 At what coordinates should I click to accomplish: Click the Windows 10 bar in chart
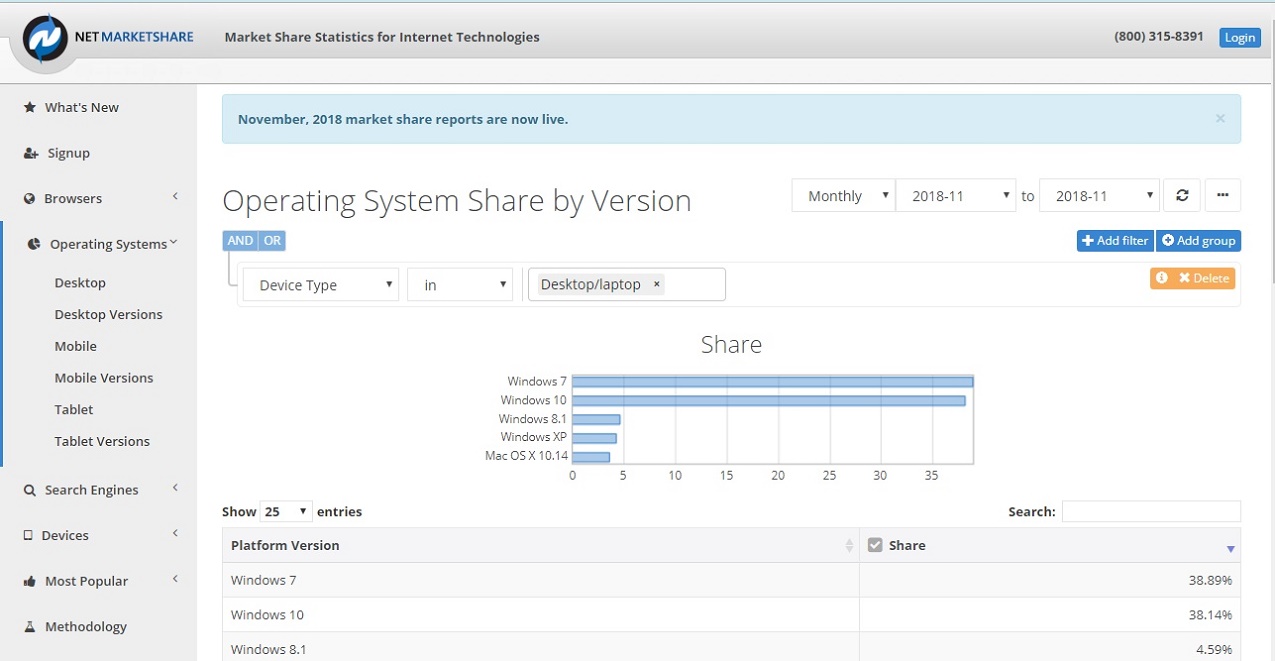click(768, 401)
